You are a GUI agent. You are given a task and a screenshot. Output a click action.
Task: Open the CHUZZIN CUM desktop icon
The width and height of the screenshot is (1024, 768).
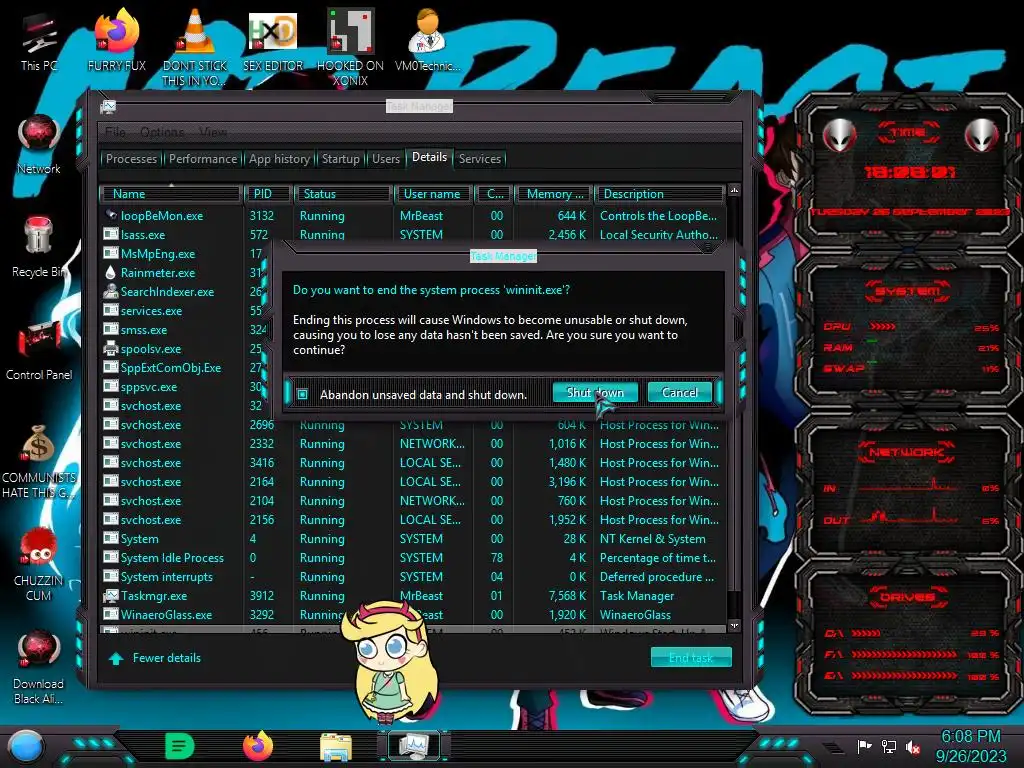click(39, 564)
